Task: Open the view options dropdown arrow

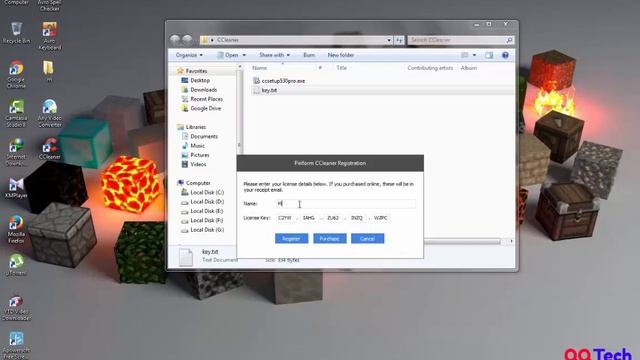Action: pos(474,55)
